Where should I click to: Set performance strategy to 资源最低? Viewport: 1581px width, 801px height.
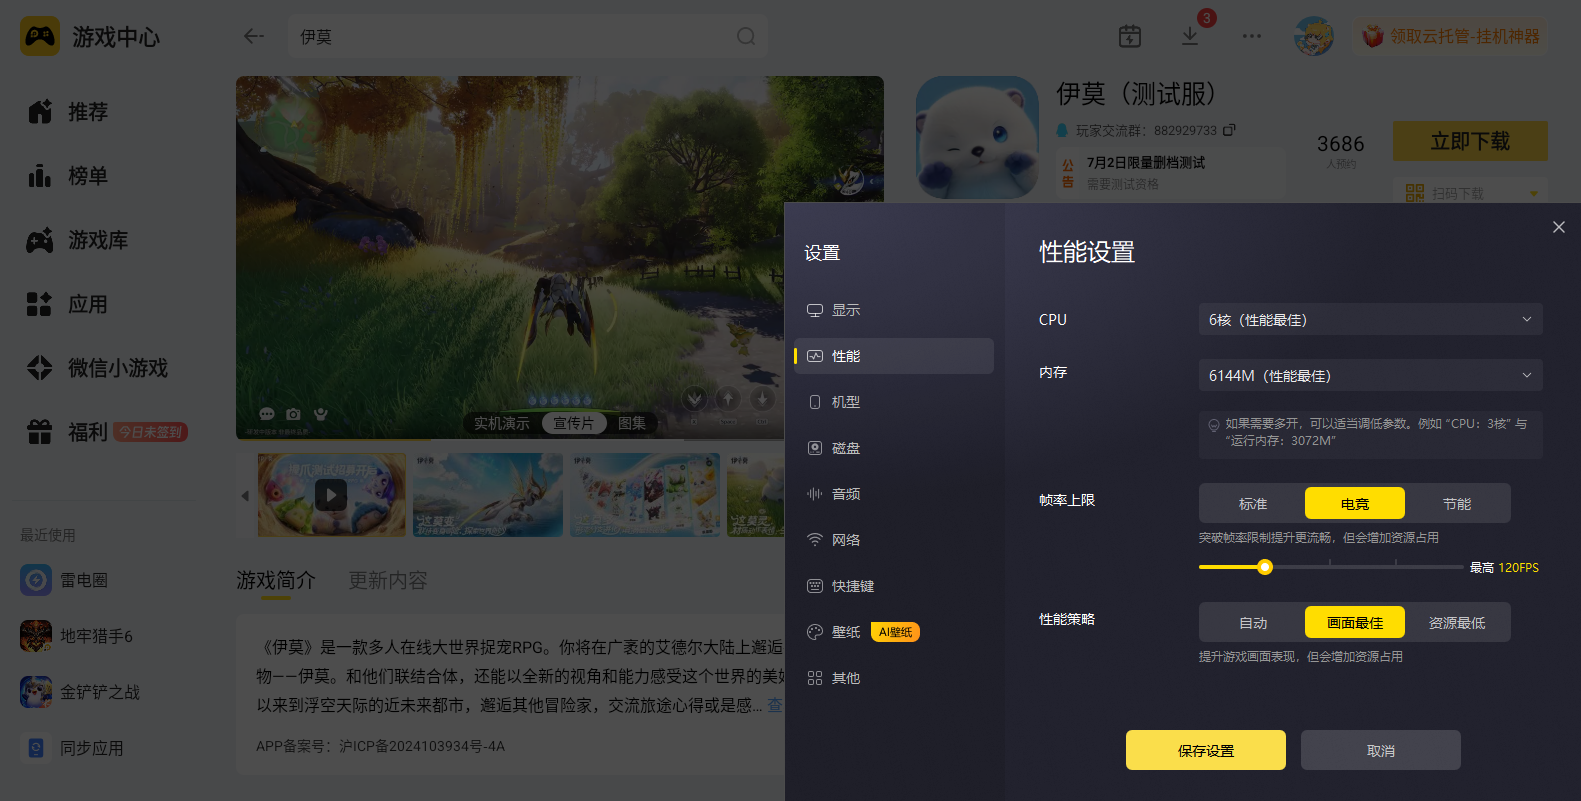point(1457,623)
